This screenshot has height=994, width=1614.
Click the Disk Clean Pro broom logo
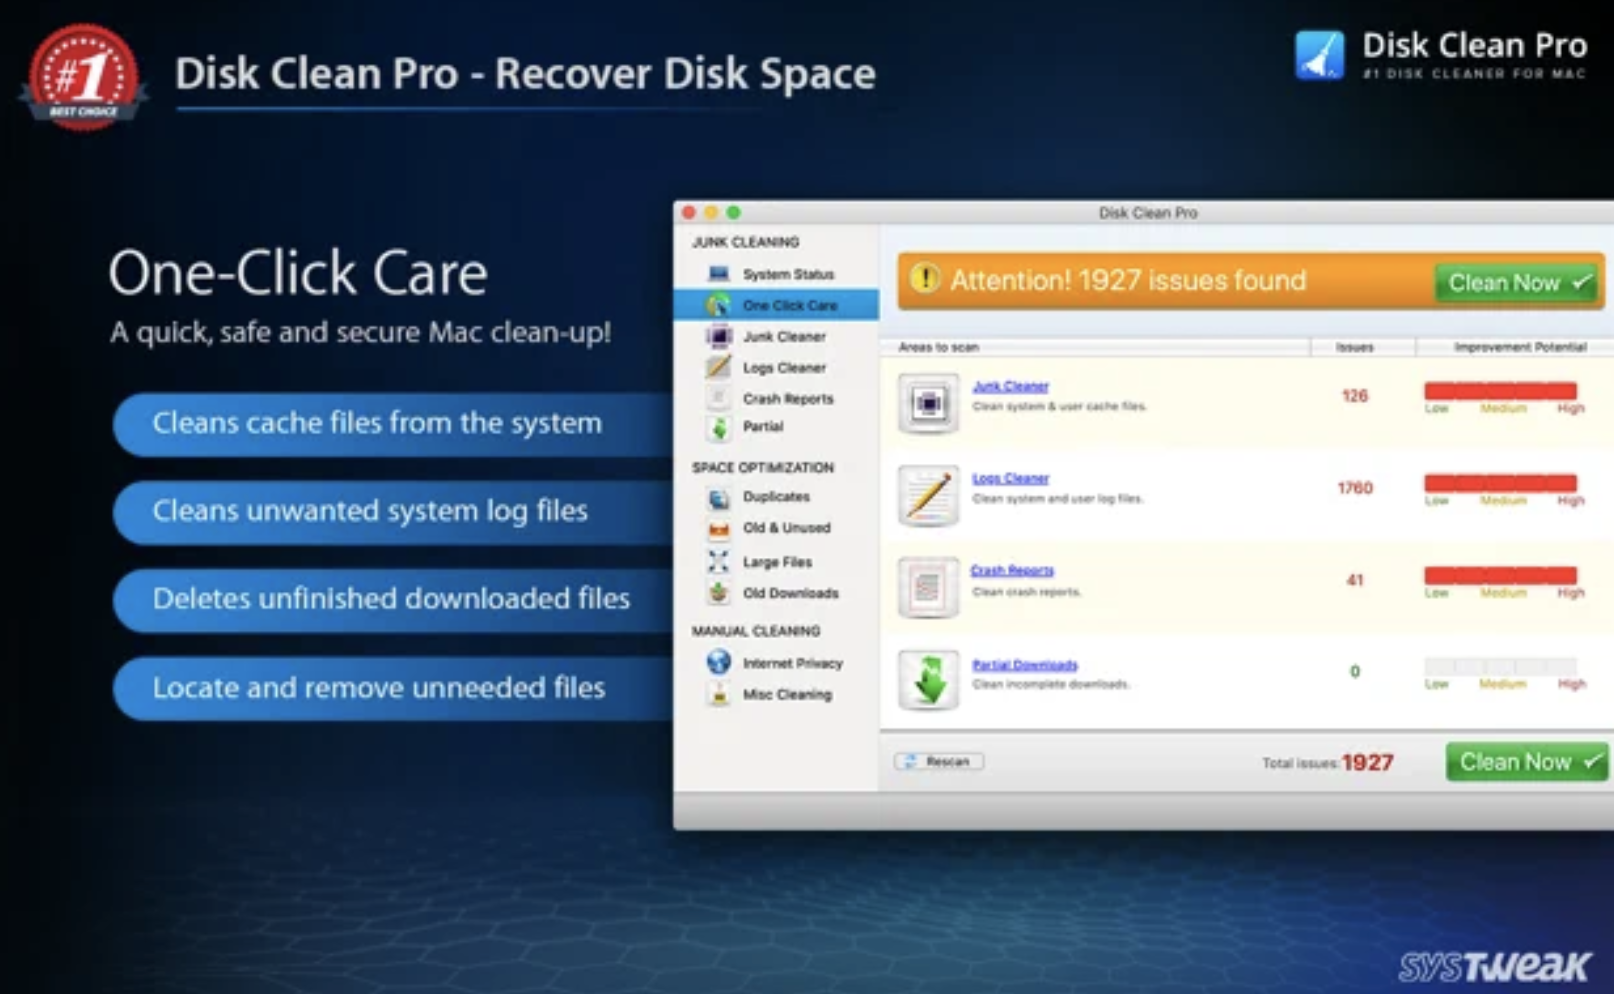pos(1320,54)
